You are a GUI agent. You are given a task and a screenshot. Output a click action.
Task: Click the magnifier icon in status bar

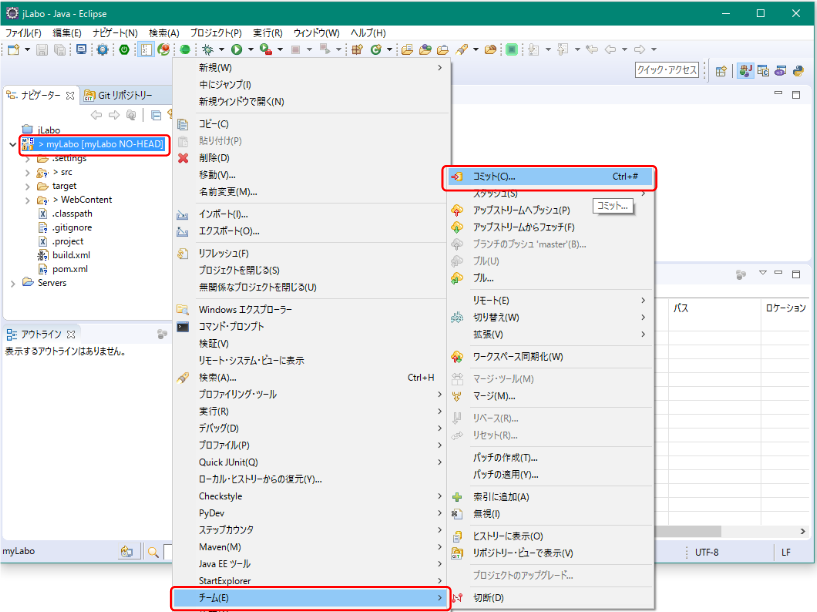pos(153,552)
